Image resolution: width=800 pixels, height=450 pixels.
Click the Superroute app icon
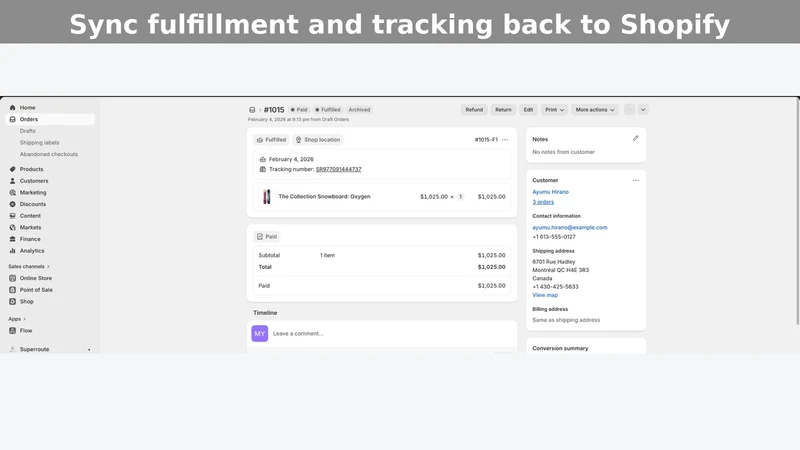click(x=13, y=349)
